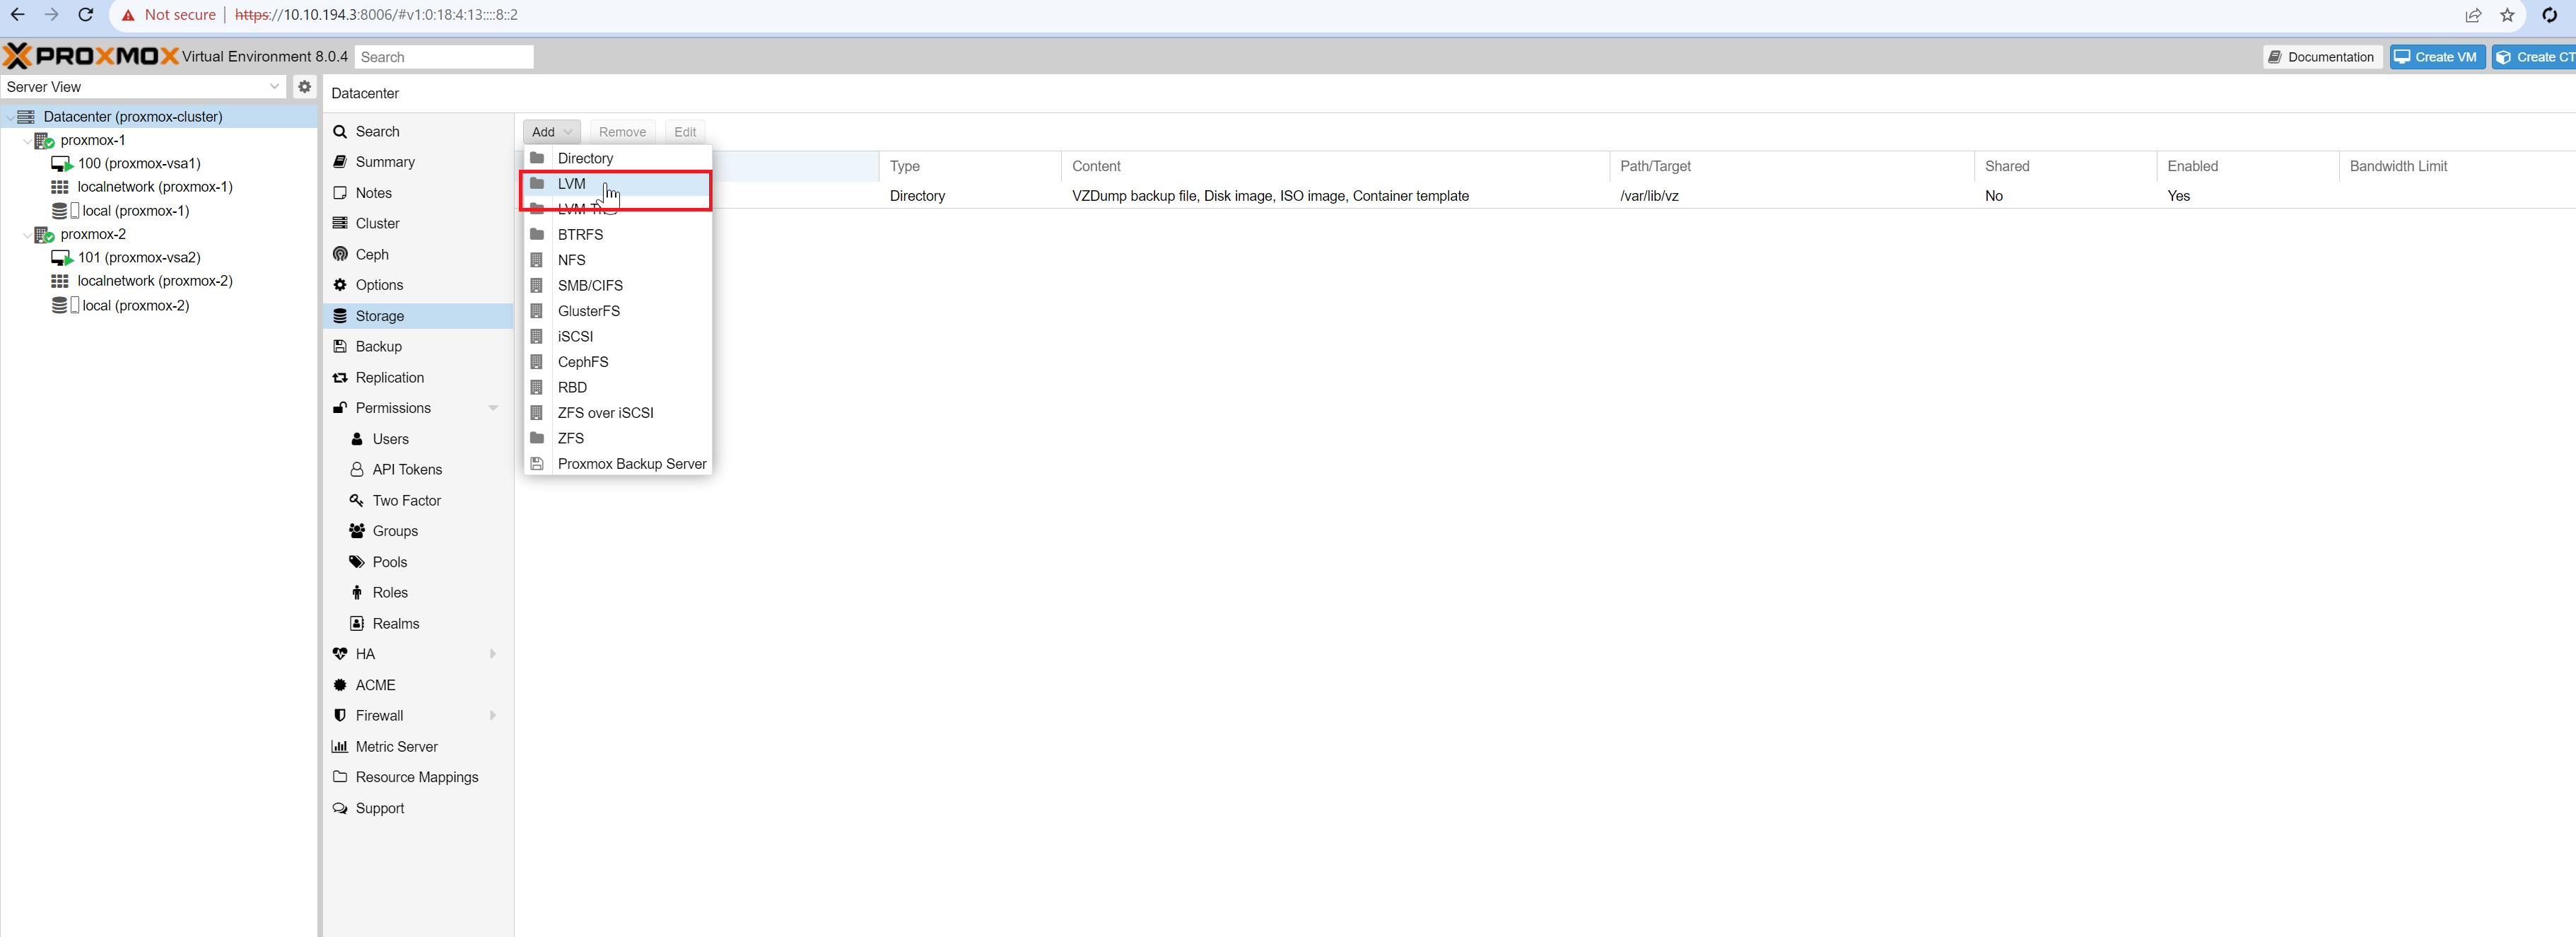Viewport: 2576px width, 937px height.
Task: Click the VM 100 monitor icon
Action: [x=61, y=164]
